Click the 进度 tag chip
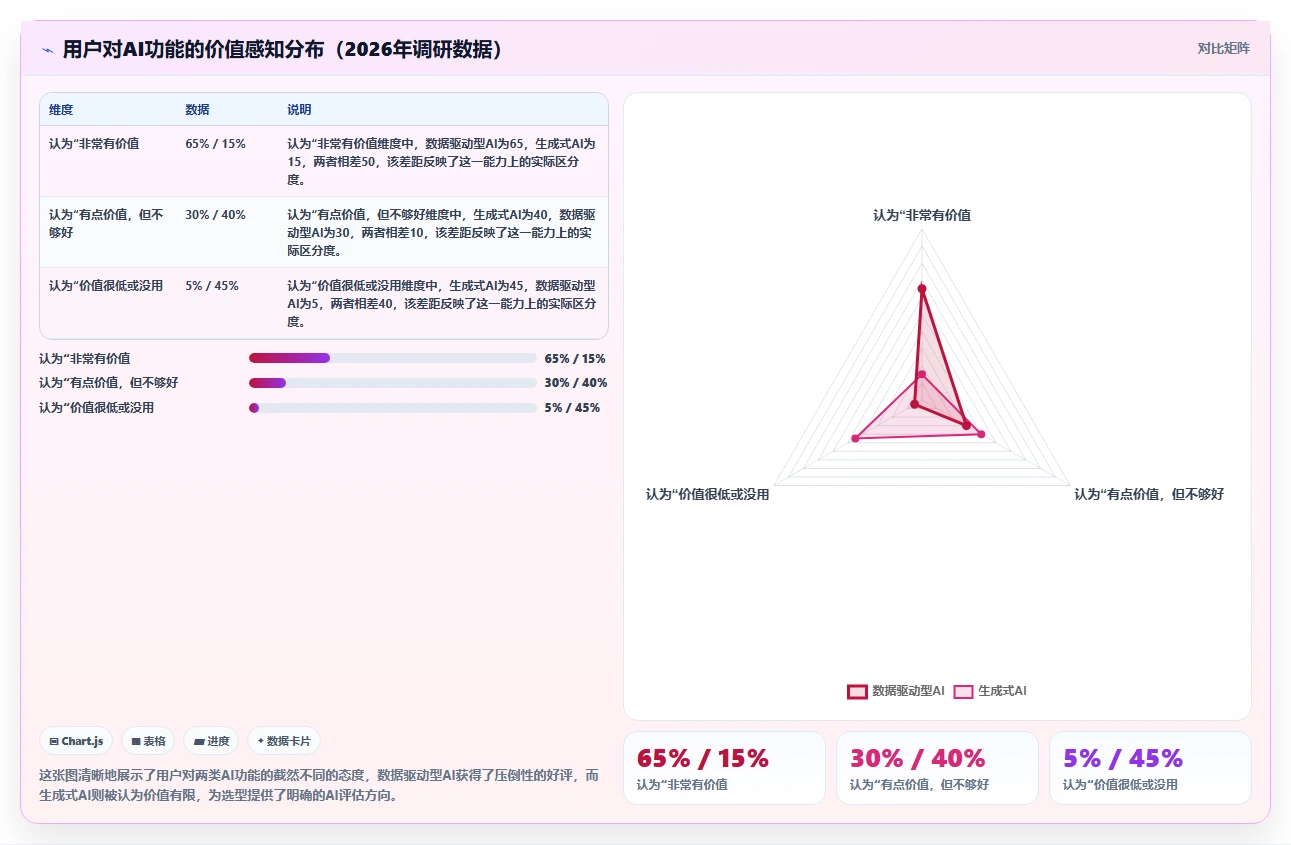Viewport: 1291px width, 845px height. pyautogui.click(x=211, y=741)
